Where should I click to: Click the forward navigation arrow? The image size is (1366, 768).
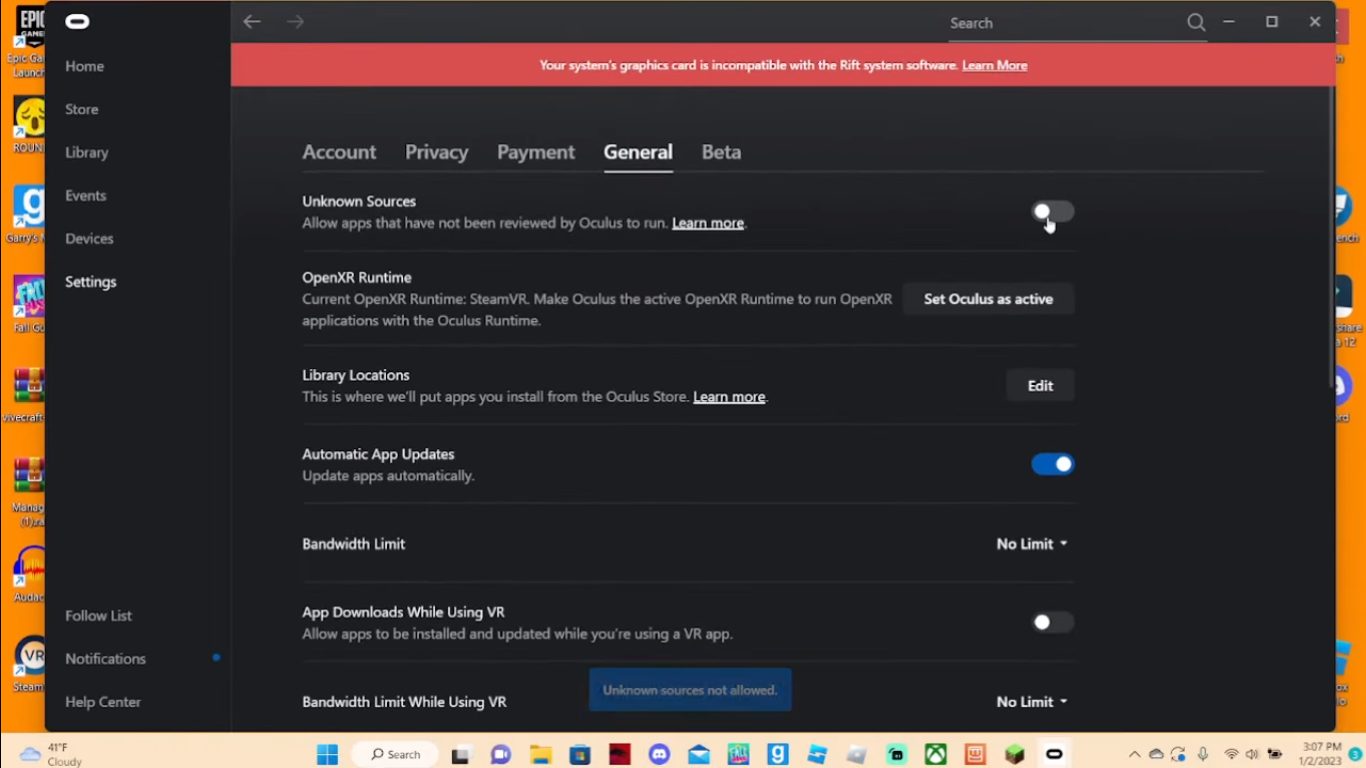click(x=295, y=22)
